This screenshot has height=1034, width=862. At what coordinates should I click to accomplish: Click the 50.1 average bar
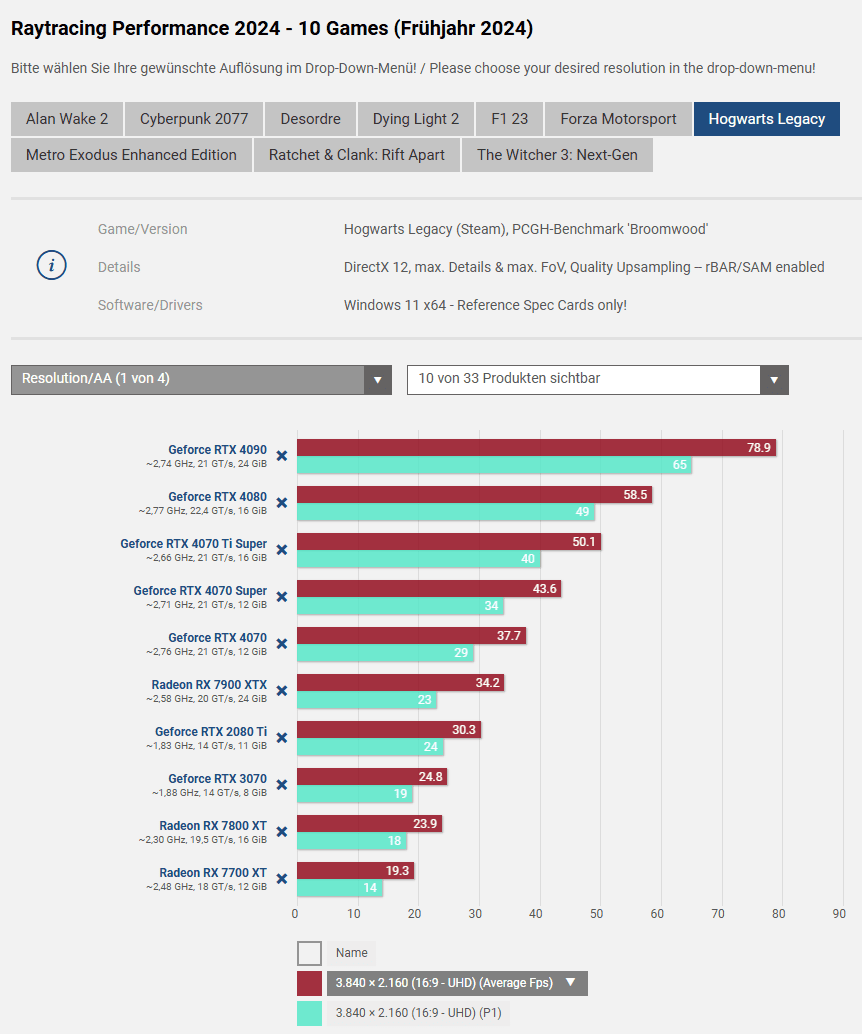coord(449,541)
